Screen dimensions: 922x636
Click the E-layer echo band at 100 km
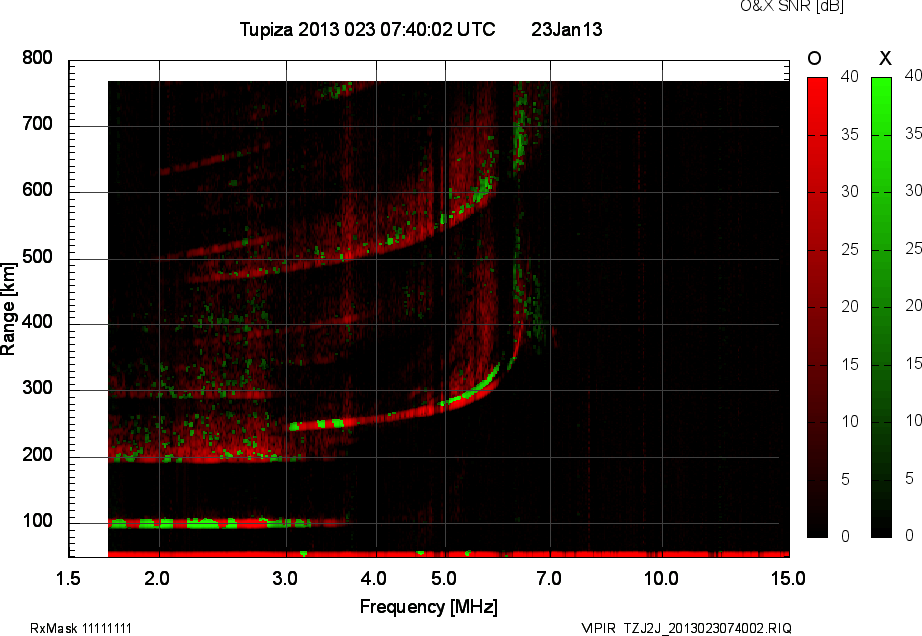coord(226,523)
